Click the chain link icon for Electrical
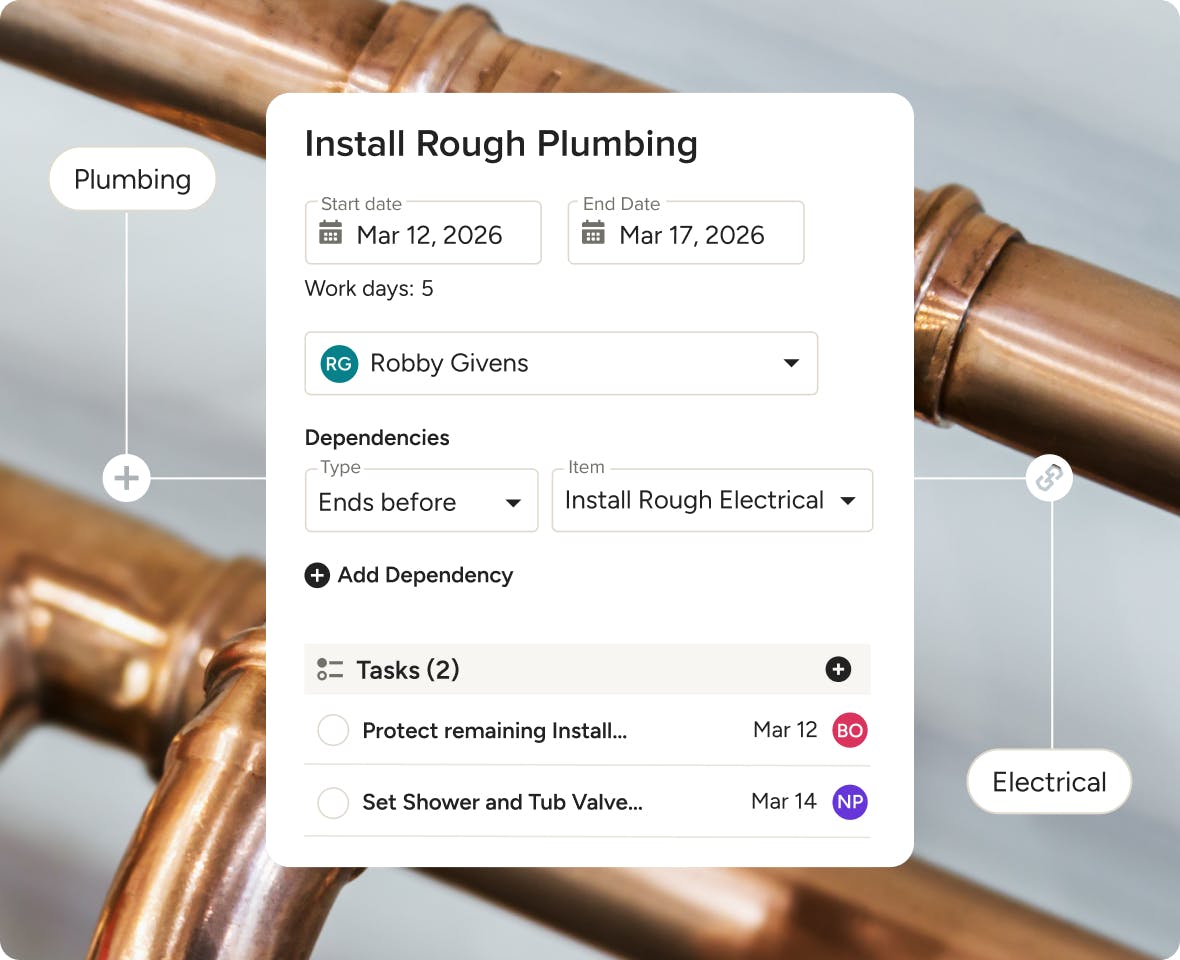 1049,478
